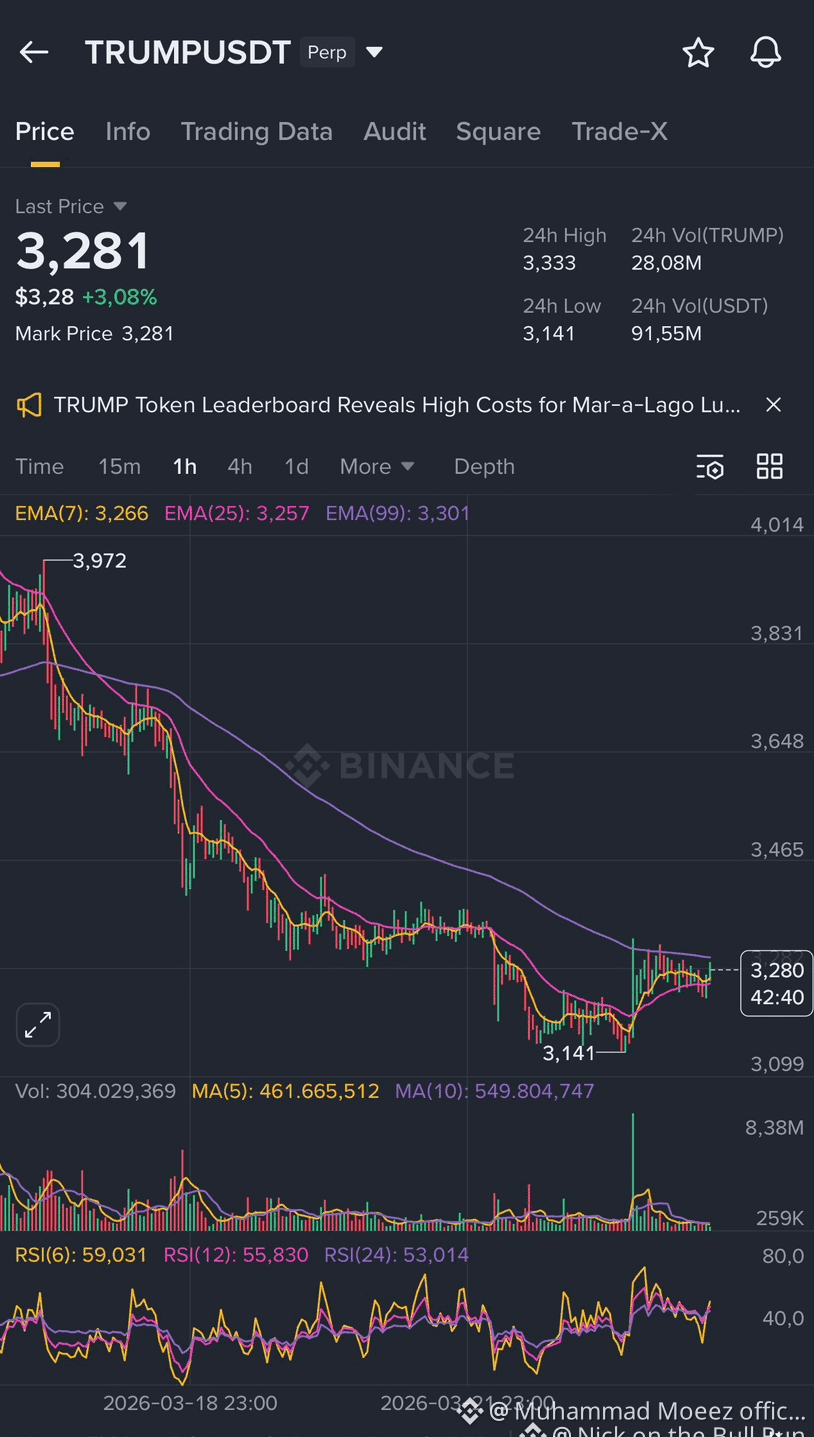
Task: Add TRUMPUSDT to favorites with star icon
Action: (698, 53)
